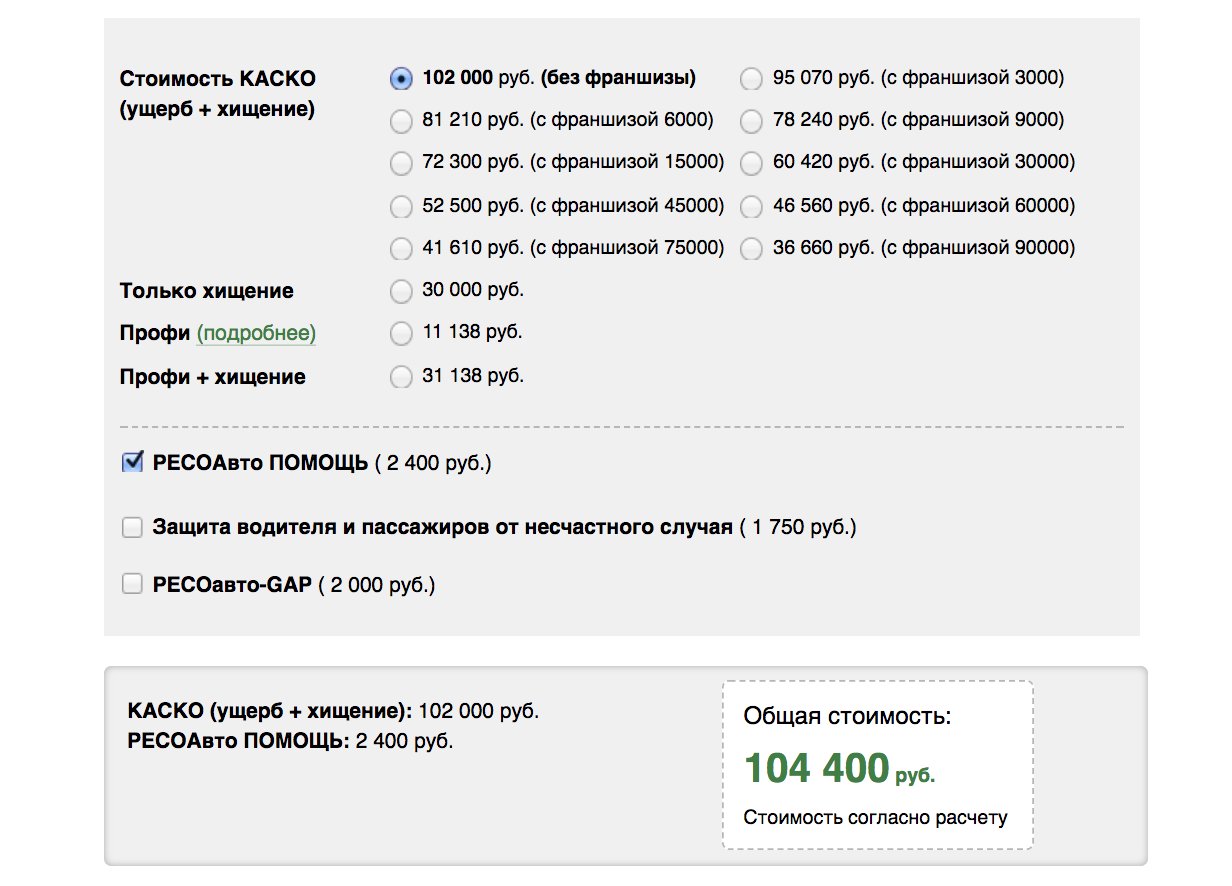Click the Только хищение label
1232x886 pixels.
pyautogui.click(x=207, y=292)
